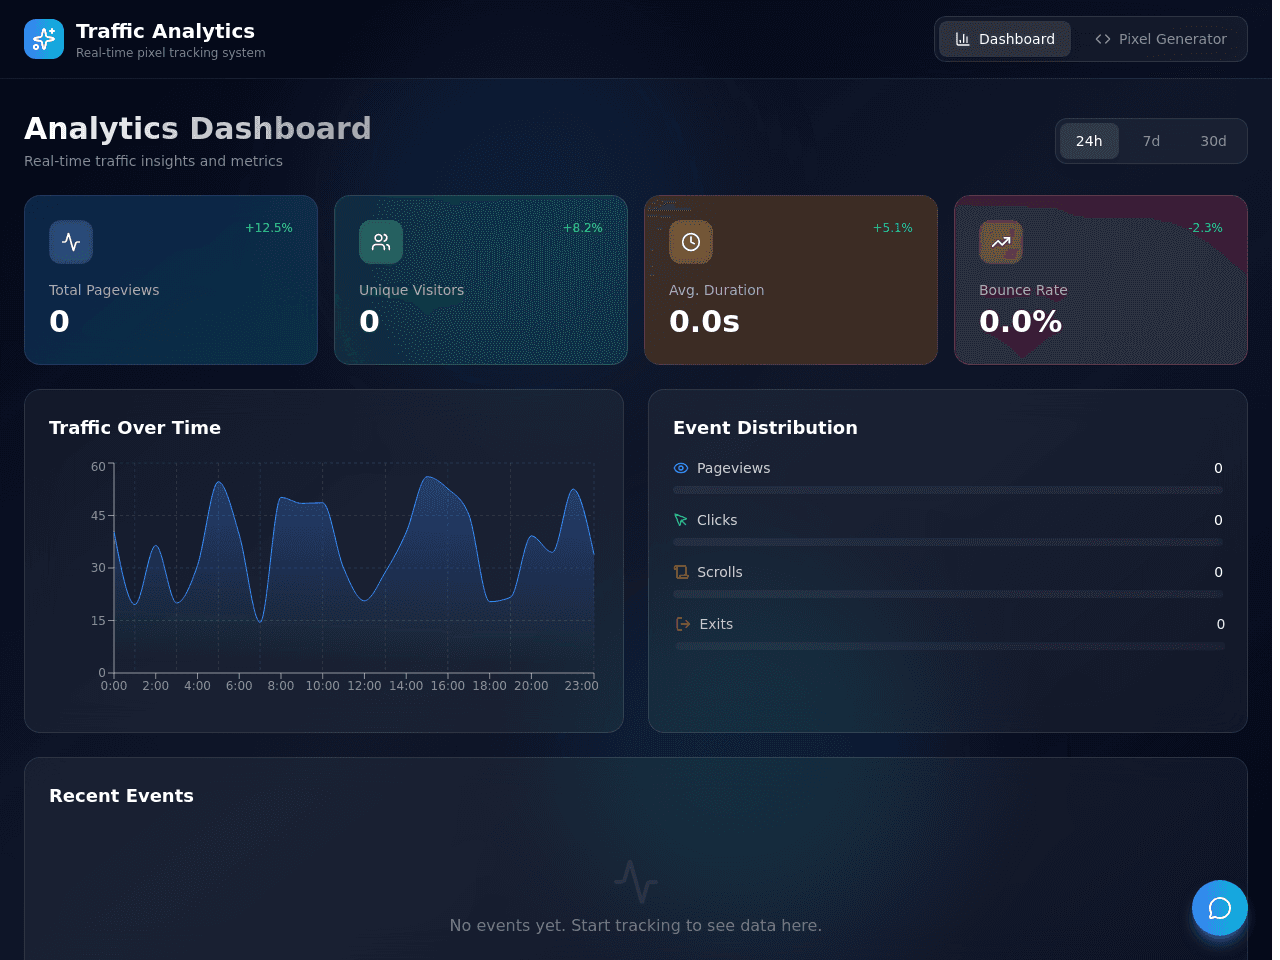This screenshot has height=960, width=1280.
Task: Click the Traffic Analytics app title
Action: tap(165, 31)
